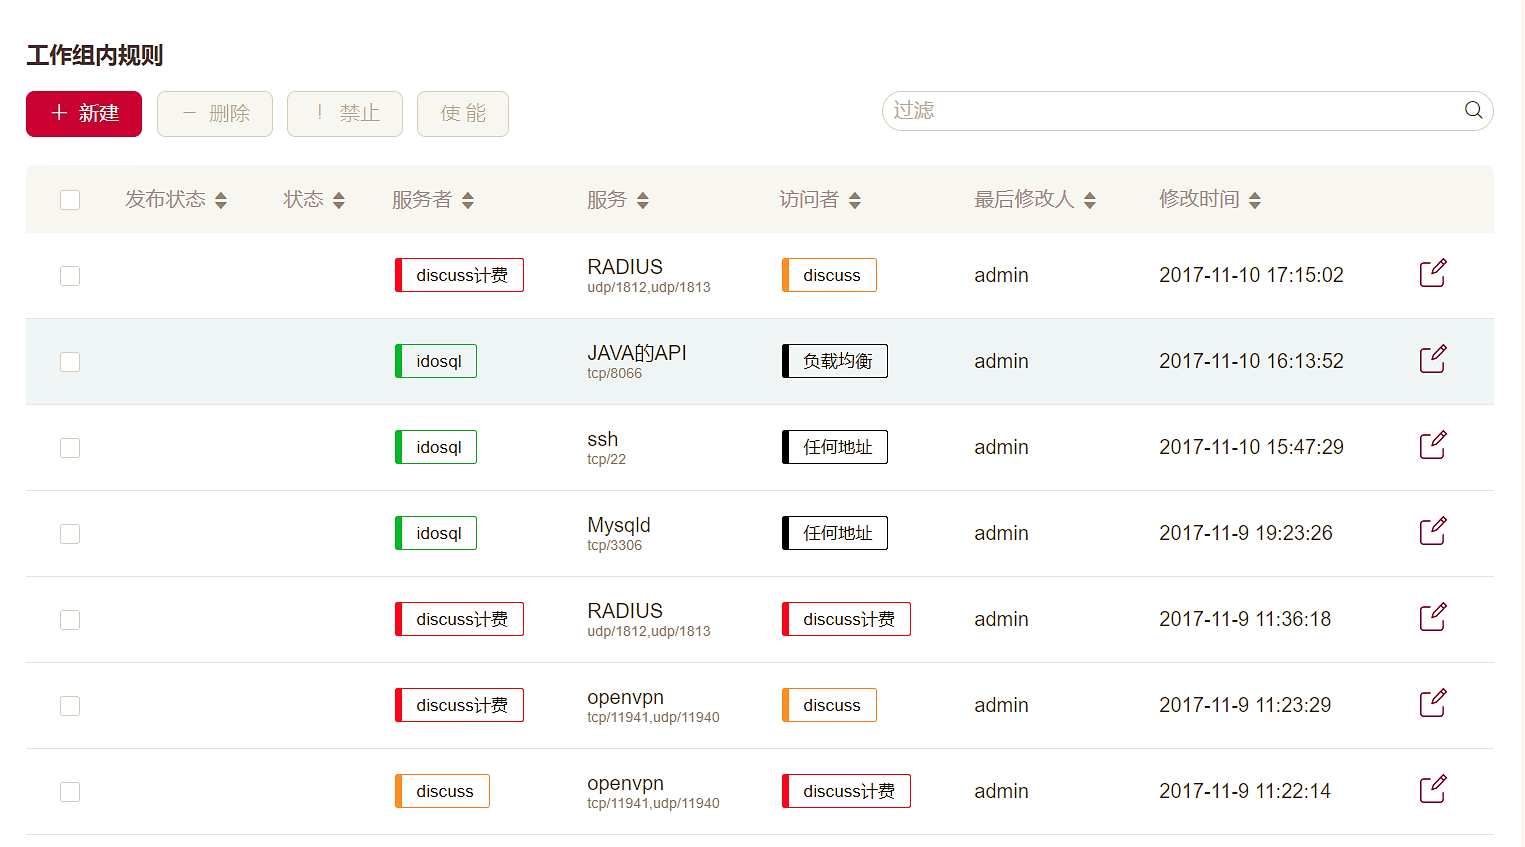Sort by 发布状态 column
The height and width of the screenshot is (847, 1525).
tap(221, 200)
